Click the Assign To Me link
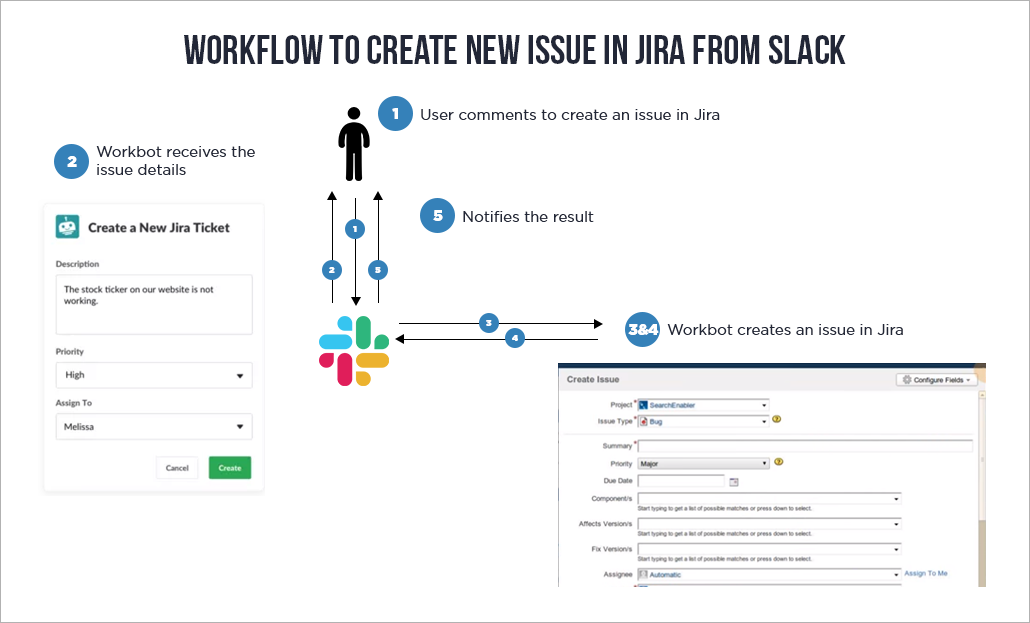The width and height of the screenshot is (1030, 623). point(926,574)
